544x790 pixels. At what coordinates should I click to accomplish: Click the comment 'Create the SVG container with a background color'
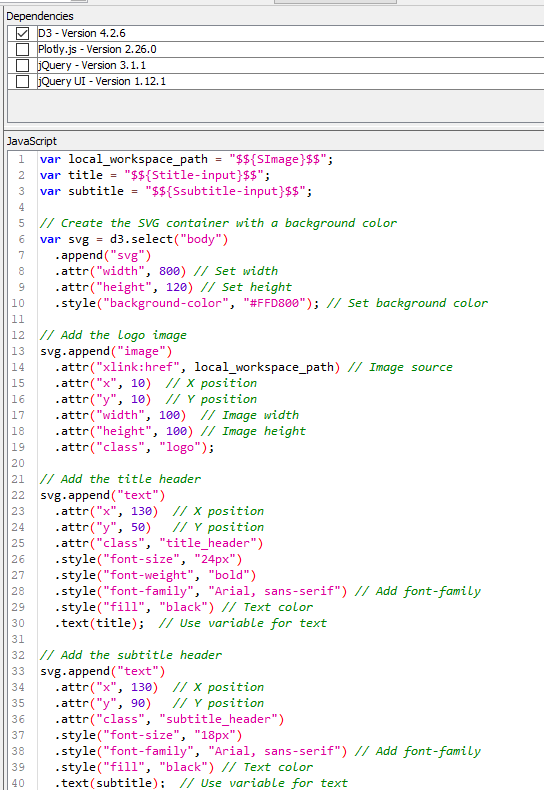pyautogui.click(x=218, y=223)
